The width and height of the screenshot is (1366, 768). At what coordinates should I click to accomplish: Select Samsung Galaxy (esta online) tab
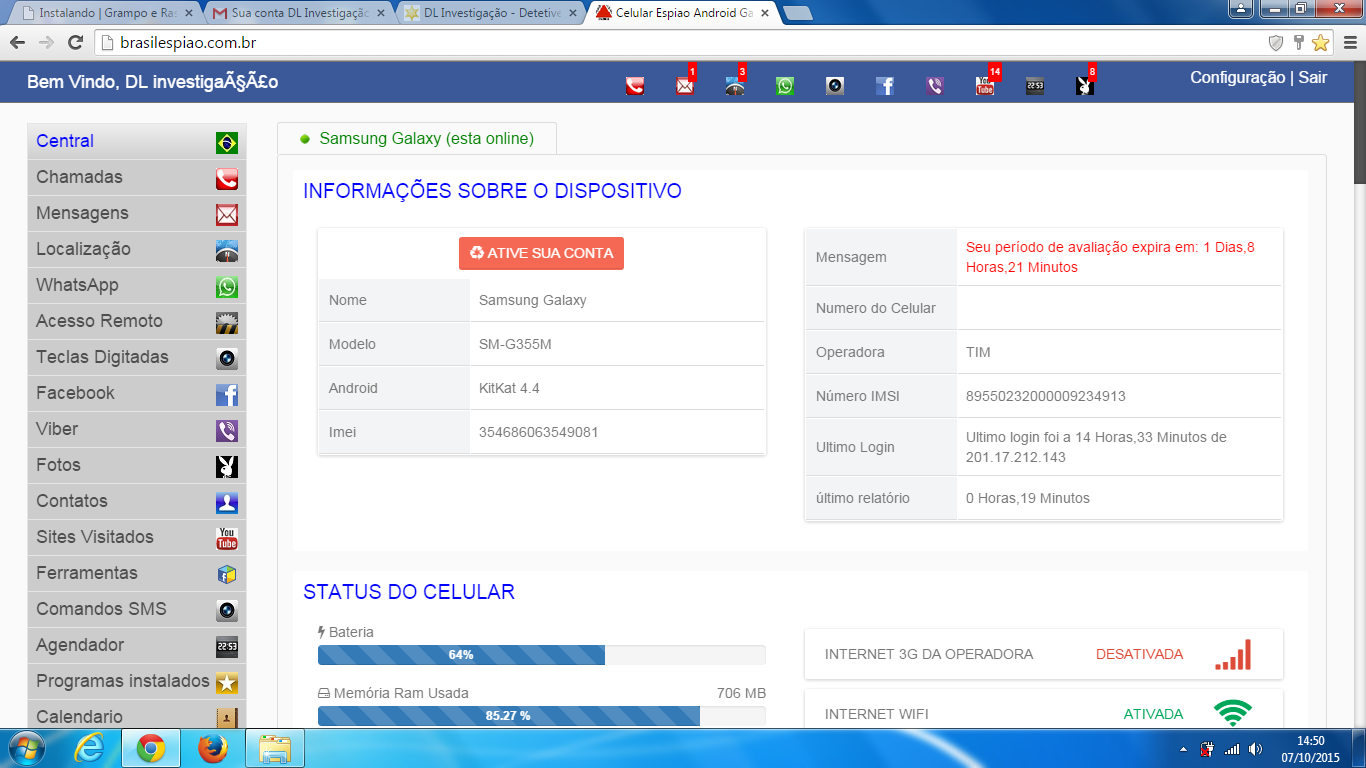[417, 139]
